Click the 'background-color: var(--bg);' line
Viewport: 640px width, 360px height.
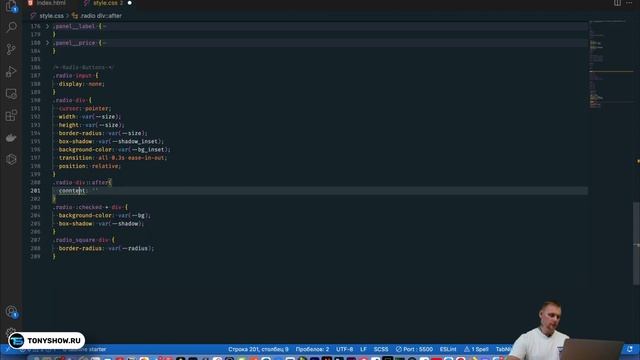tap(104, 216)
